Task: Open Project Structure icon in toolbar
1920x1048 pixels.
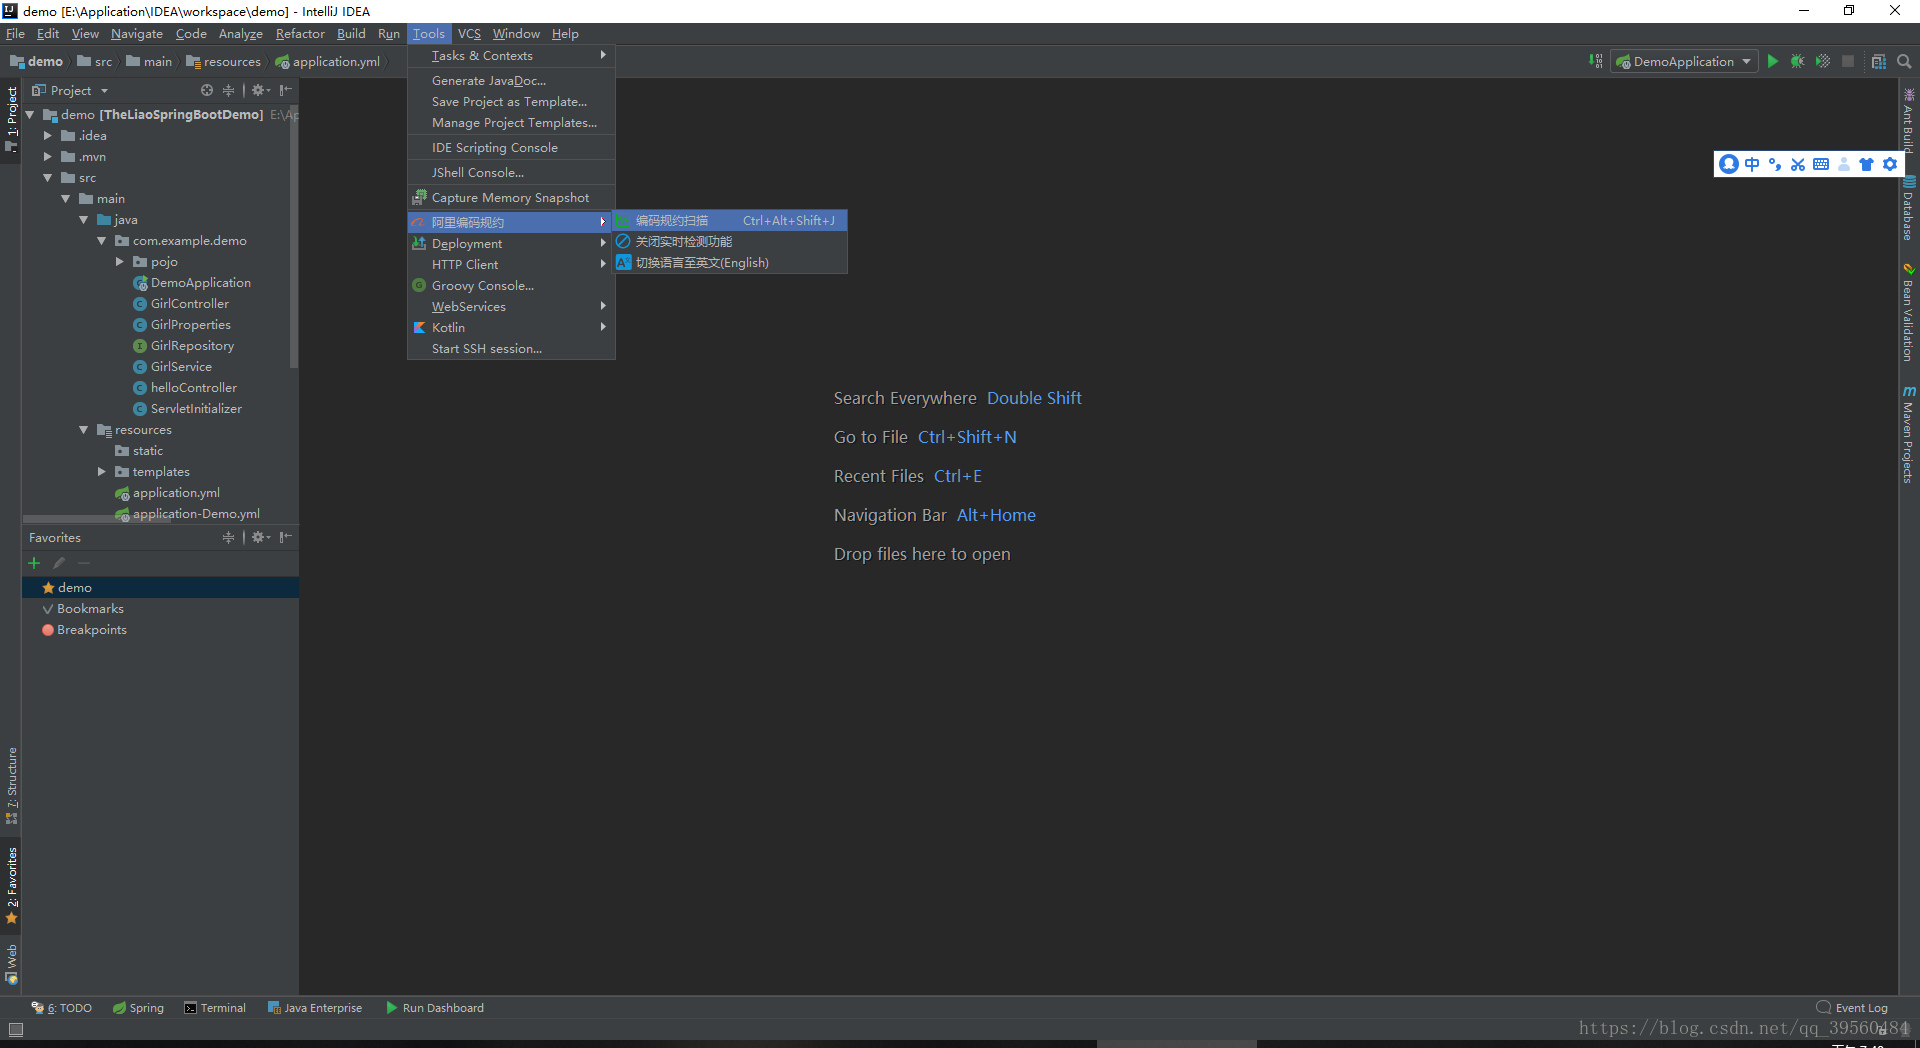Action: pyautogui.click(x=1878, y=61)
